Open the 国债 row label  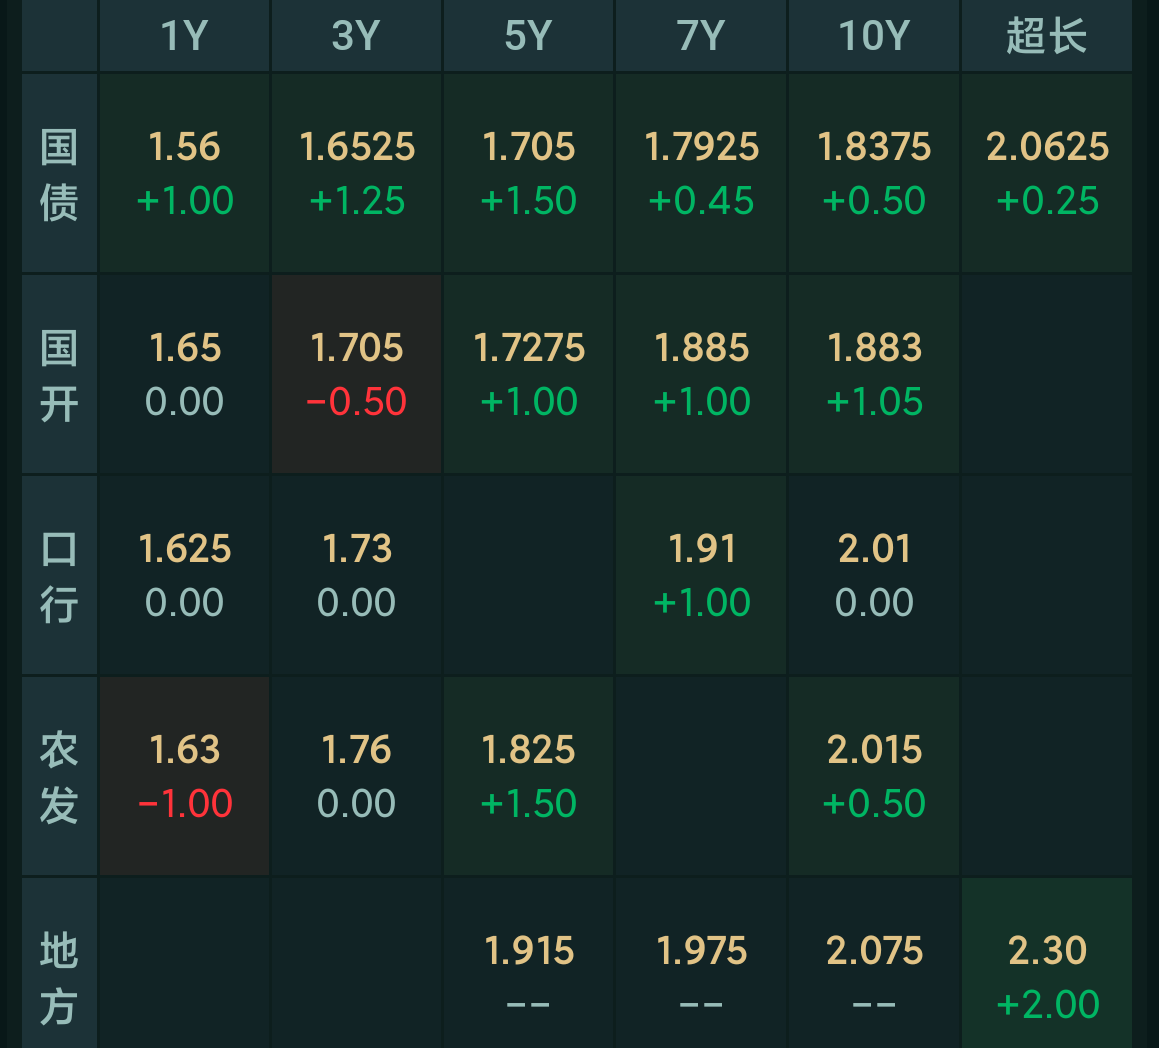[x=59, y=173]
